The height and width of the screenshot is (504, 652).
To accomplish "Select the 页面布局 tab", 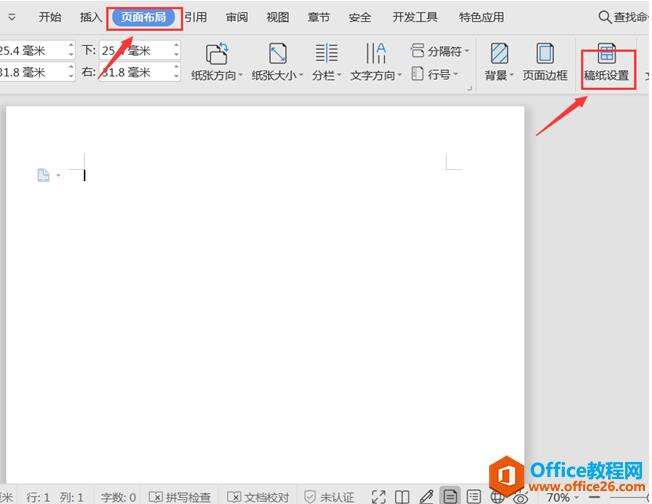I will coord(143,17).
